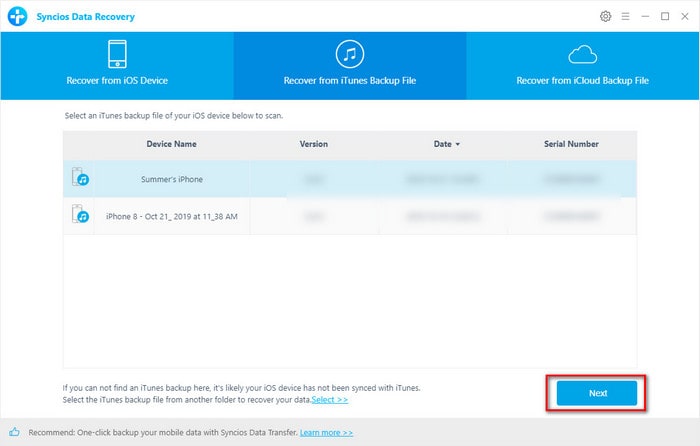Viewport: 700px width, 446px height.
Task: Click the Version column header
Action: pos(313,144)
